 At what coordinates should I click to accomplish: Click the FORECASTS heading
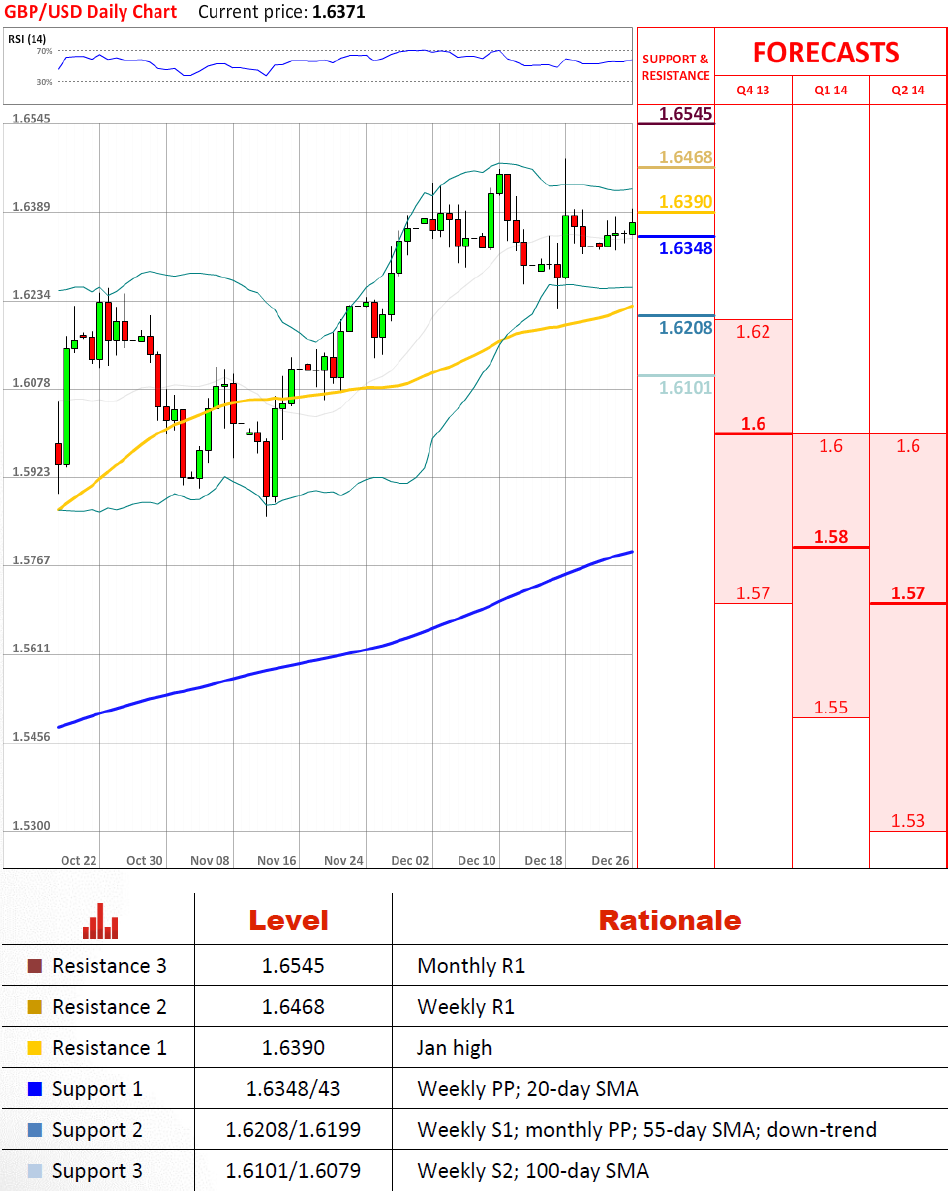(x=826, y=52)
